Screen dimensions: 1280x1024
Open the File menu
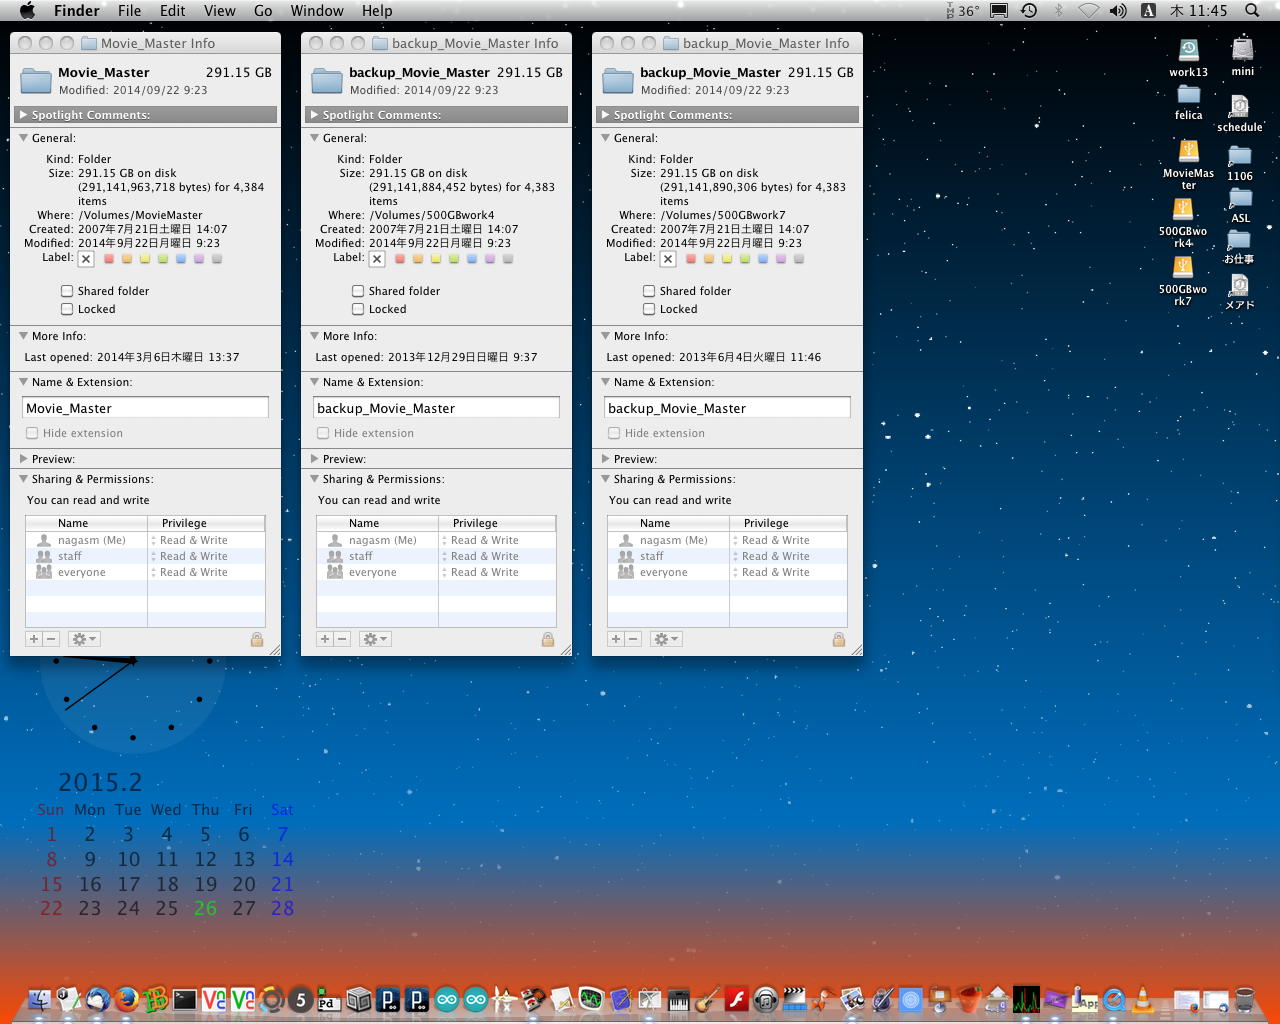click(x=129, y=11)
